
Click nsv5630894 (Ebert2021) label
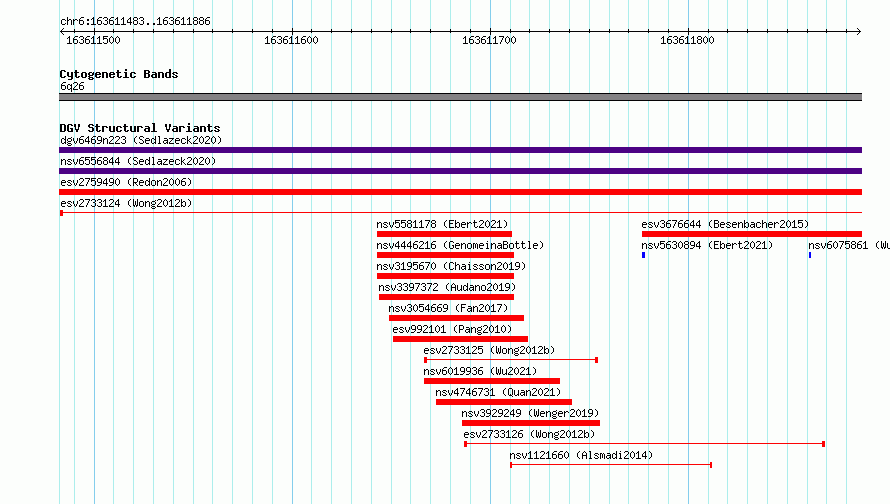click(707, 245)
